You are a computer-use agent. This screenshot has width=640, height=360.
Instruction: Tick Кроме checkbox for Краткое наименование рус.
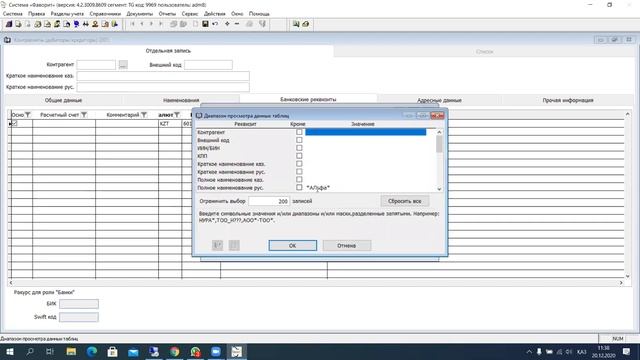coord(299,171)
